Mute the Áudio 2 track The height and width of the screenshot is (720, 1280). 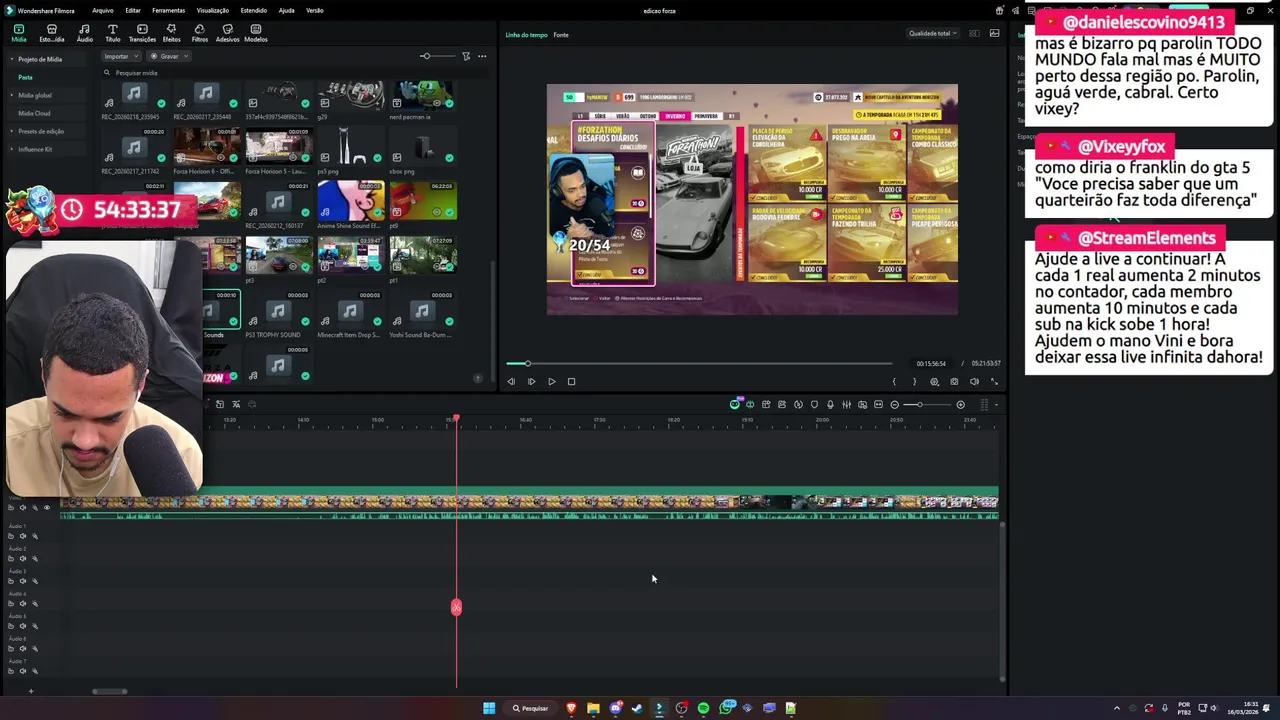click(x=23, y=558)
